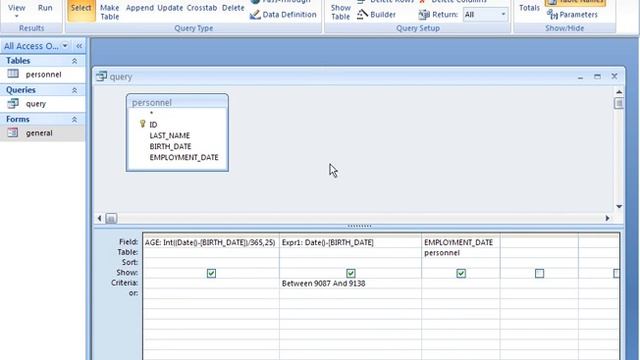Click the EMPLOYMENT_DATE grid field cell
The height and width of the screenshot is (360, 640).
pyautogui.click(x=461, y=242)
